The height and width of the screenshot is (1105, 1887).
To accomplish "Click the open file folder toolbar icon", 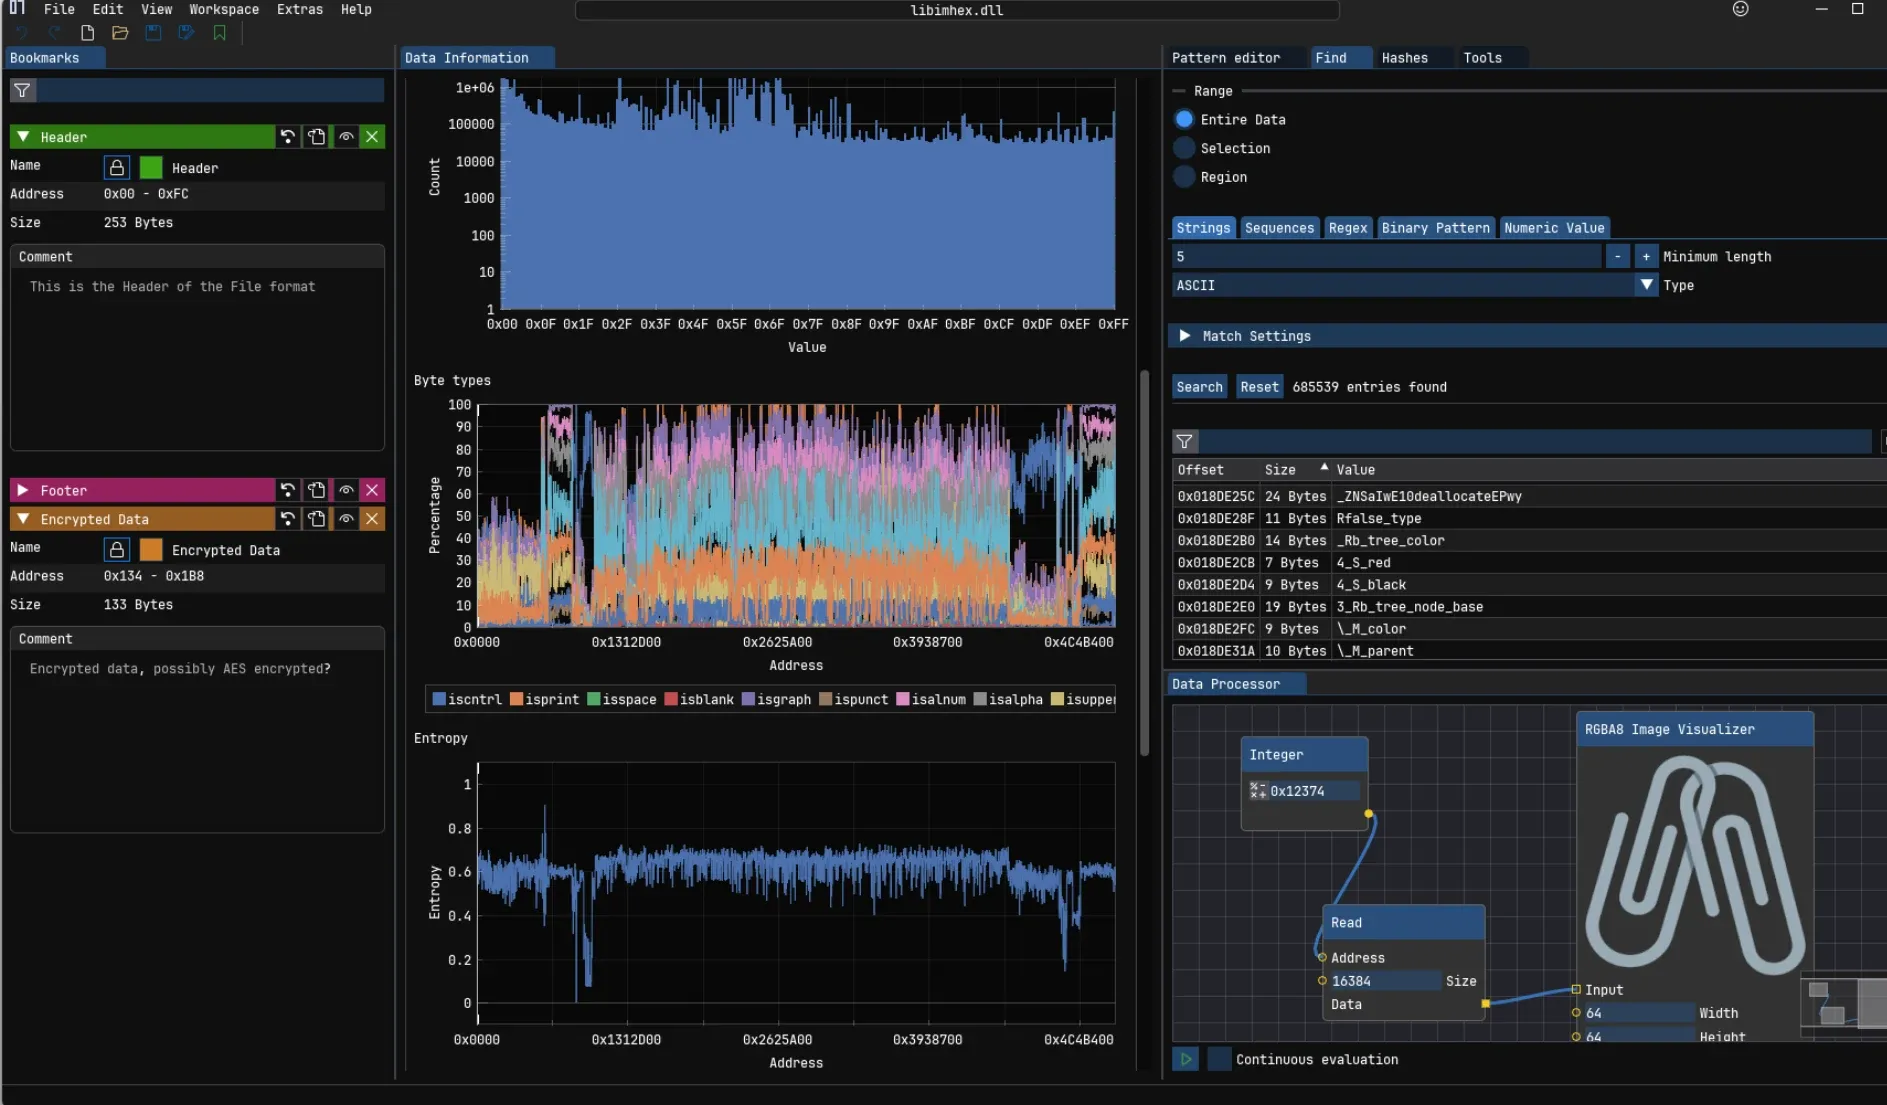I will pos(120,33).
